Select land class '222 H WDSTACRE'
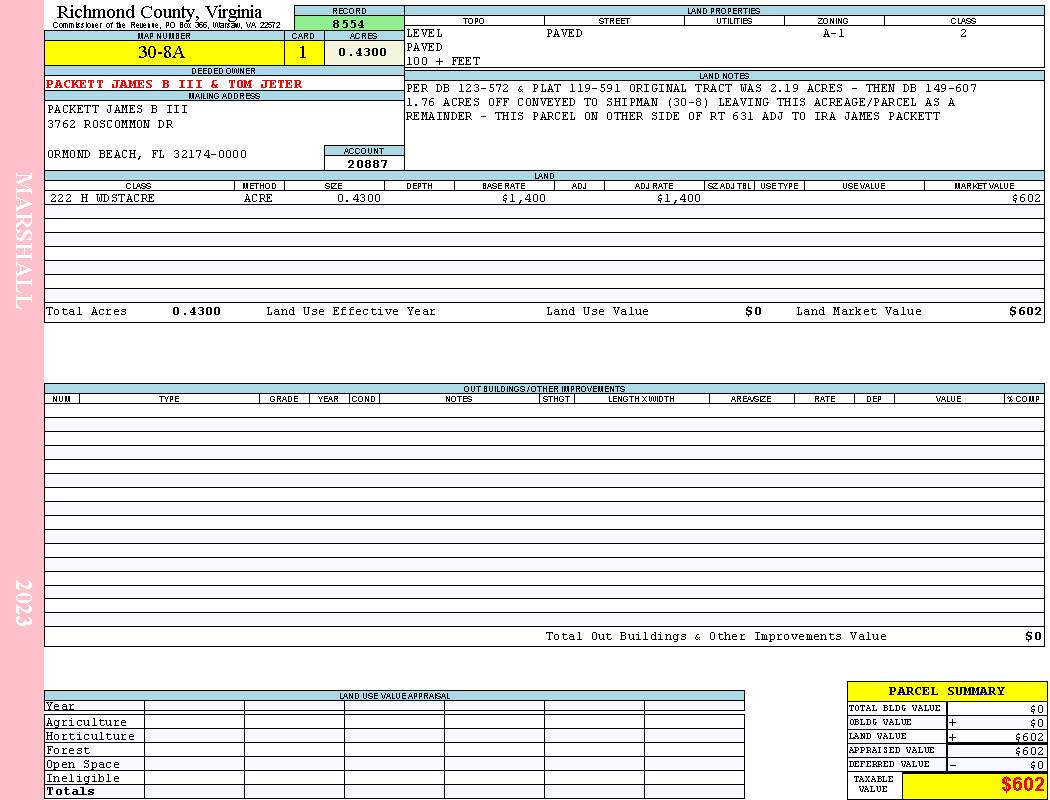The image size is (1050, 800). click(x=102, y=198)
